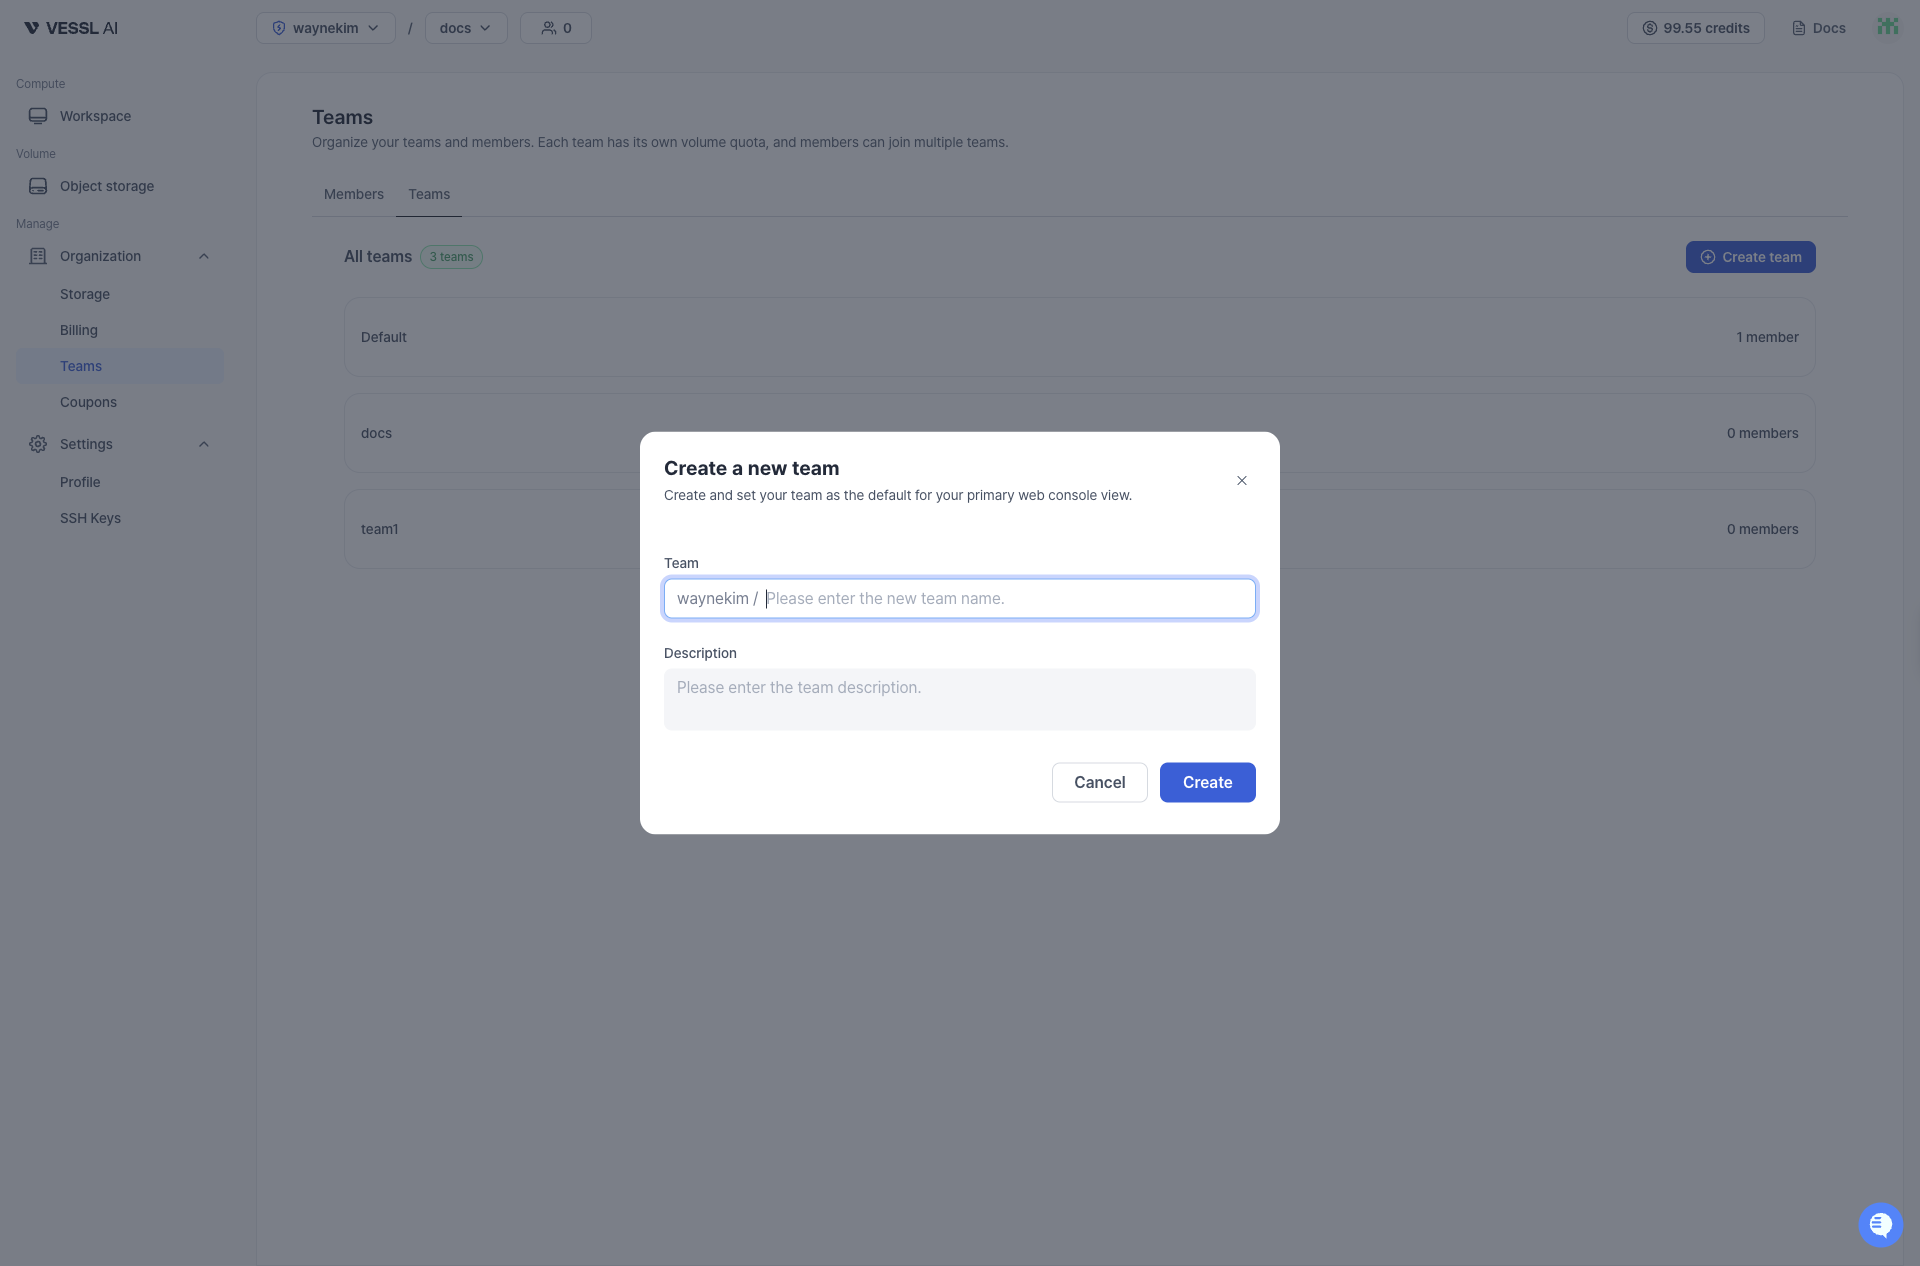The width and height of the screenshot is (1920, 1266).
Task: Cancel creating the new team
Action: tap(1099, 782)
